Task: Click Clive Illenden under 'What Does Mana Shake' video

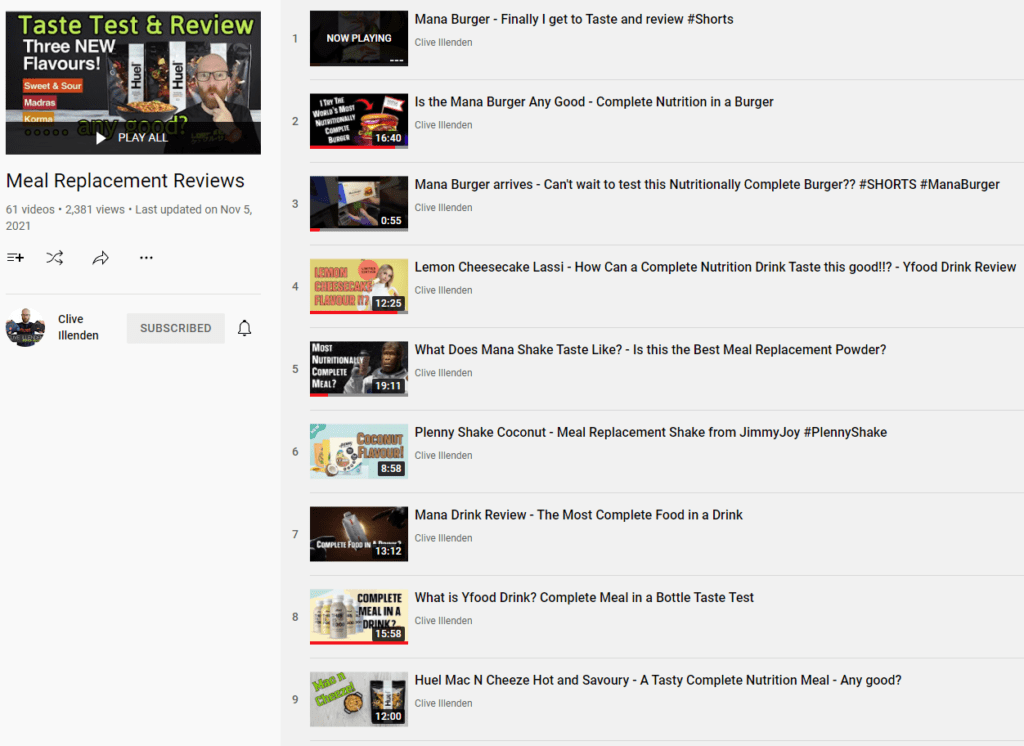Action: (x=443, y=373)
